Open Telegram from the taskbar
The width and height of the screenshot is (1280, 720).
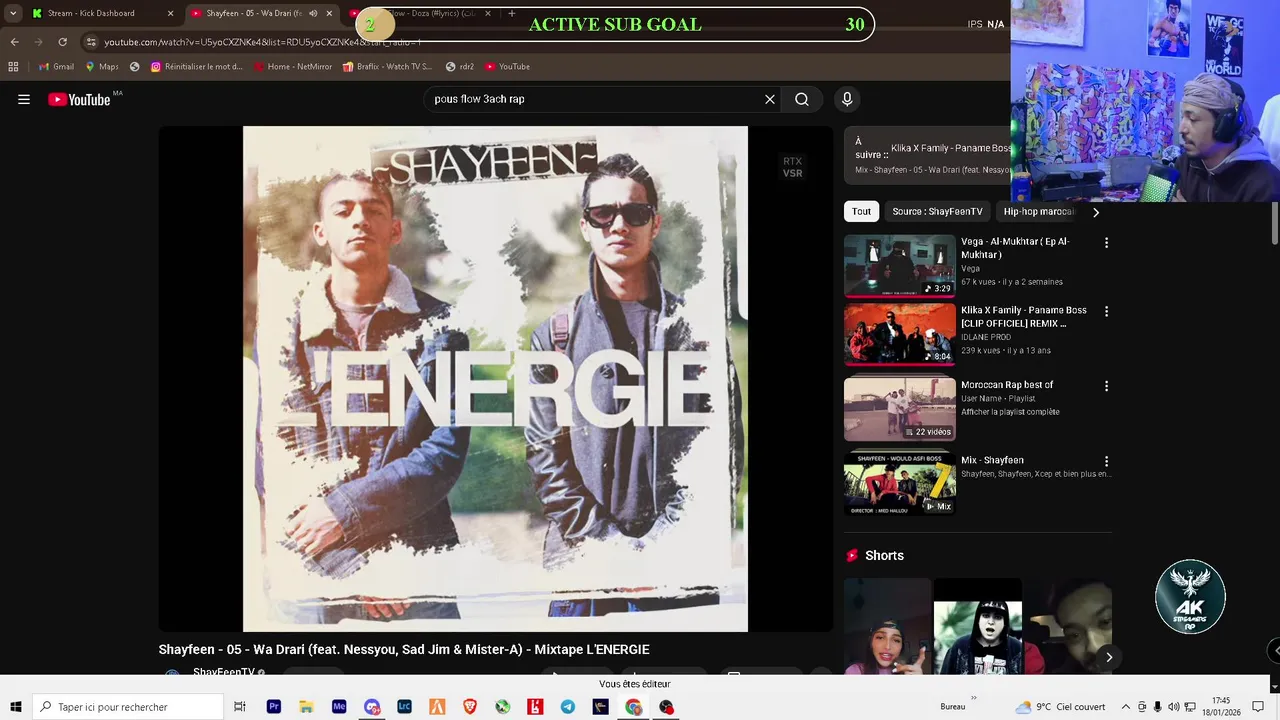point(567,707)
